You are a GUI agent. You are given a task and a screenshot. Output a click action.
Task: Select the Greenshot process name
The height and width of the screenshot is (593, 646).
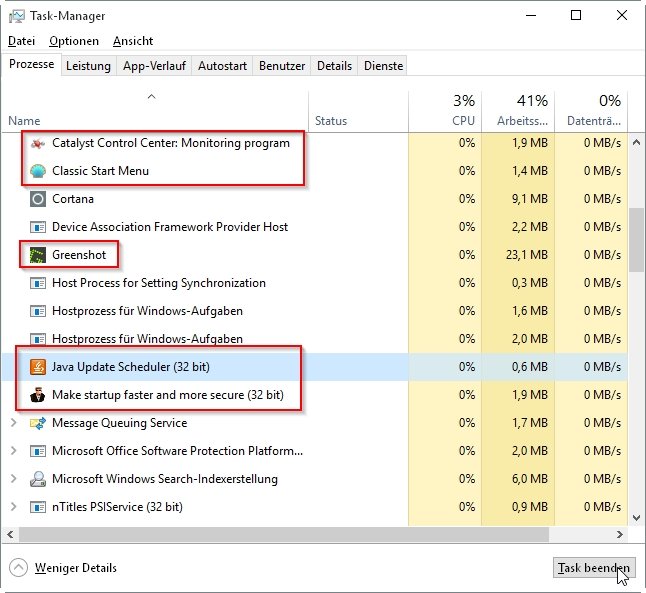79,255
